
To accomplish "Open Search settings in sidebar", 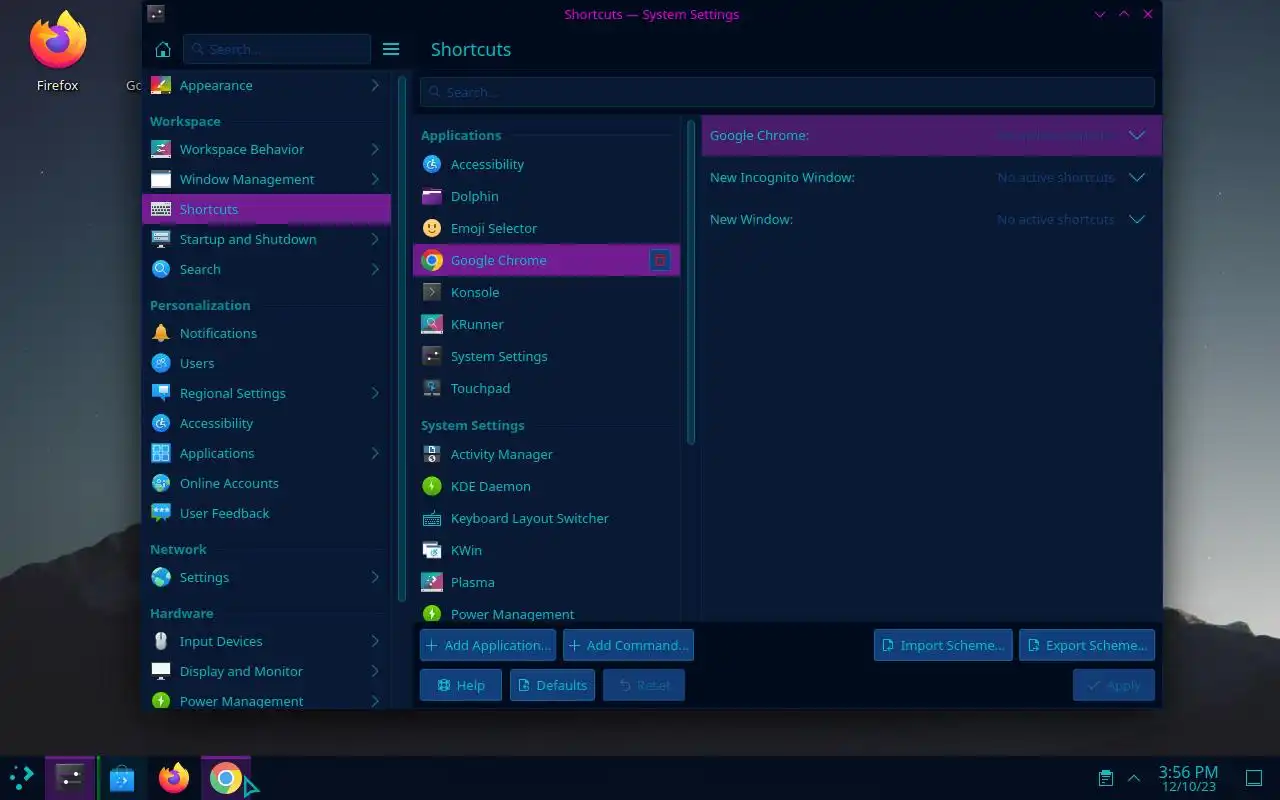I will tap(266, 269).
